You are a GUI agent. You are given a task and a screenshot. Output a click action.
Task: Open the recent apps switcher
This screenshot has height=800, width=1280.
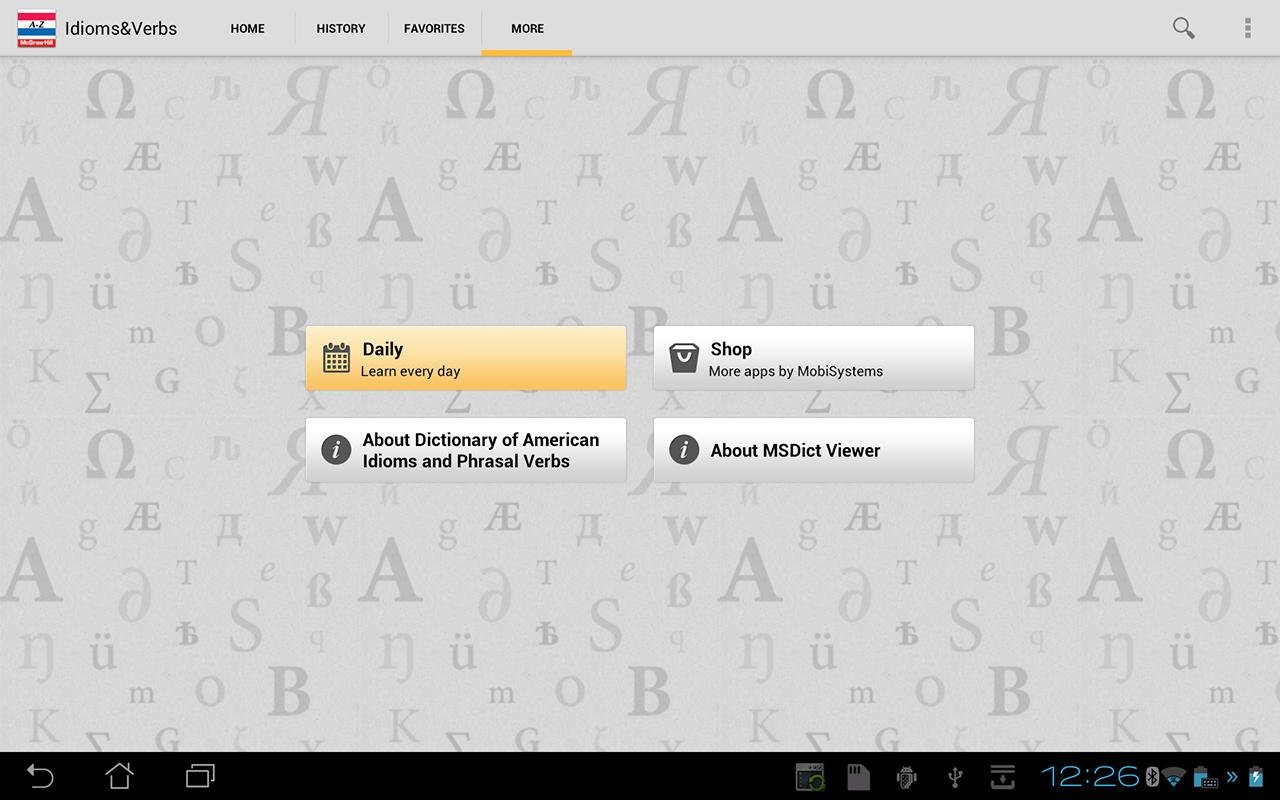200,776
